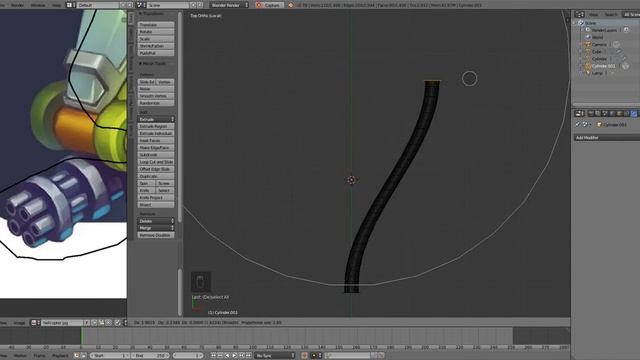Click Make Edge/Face button
The height and width of the screenshot is (360, 640).
coord(156,148)
